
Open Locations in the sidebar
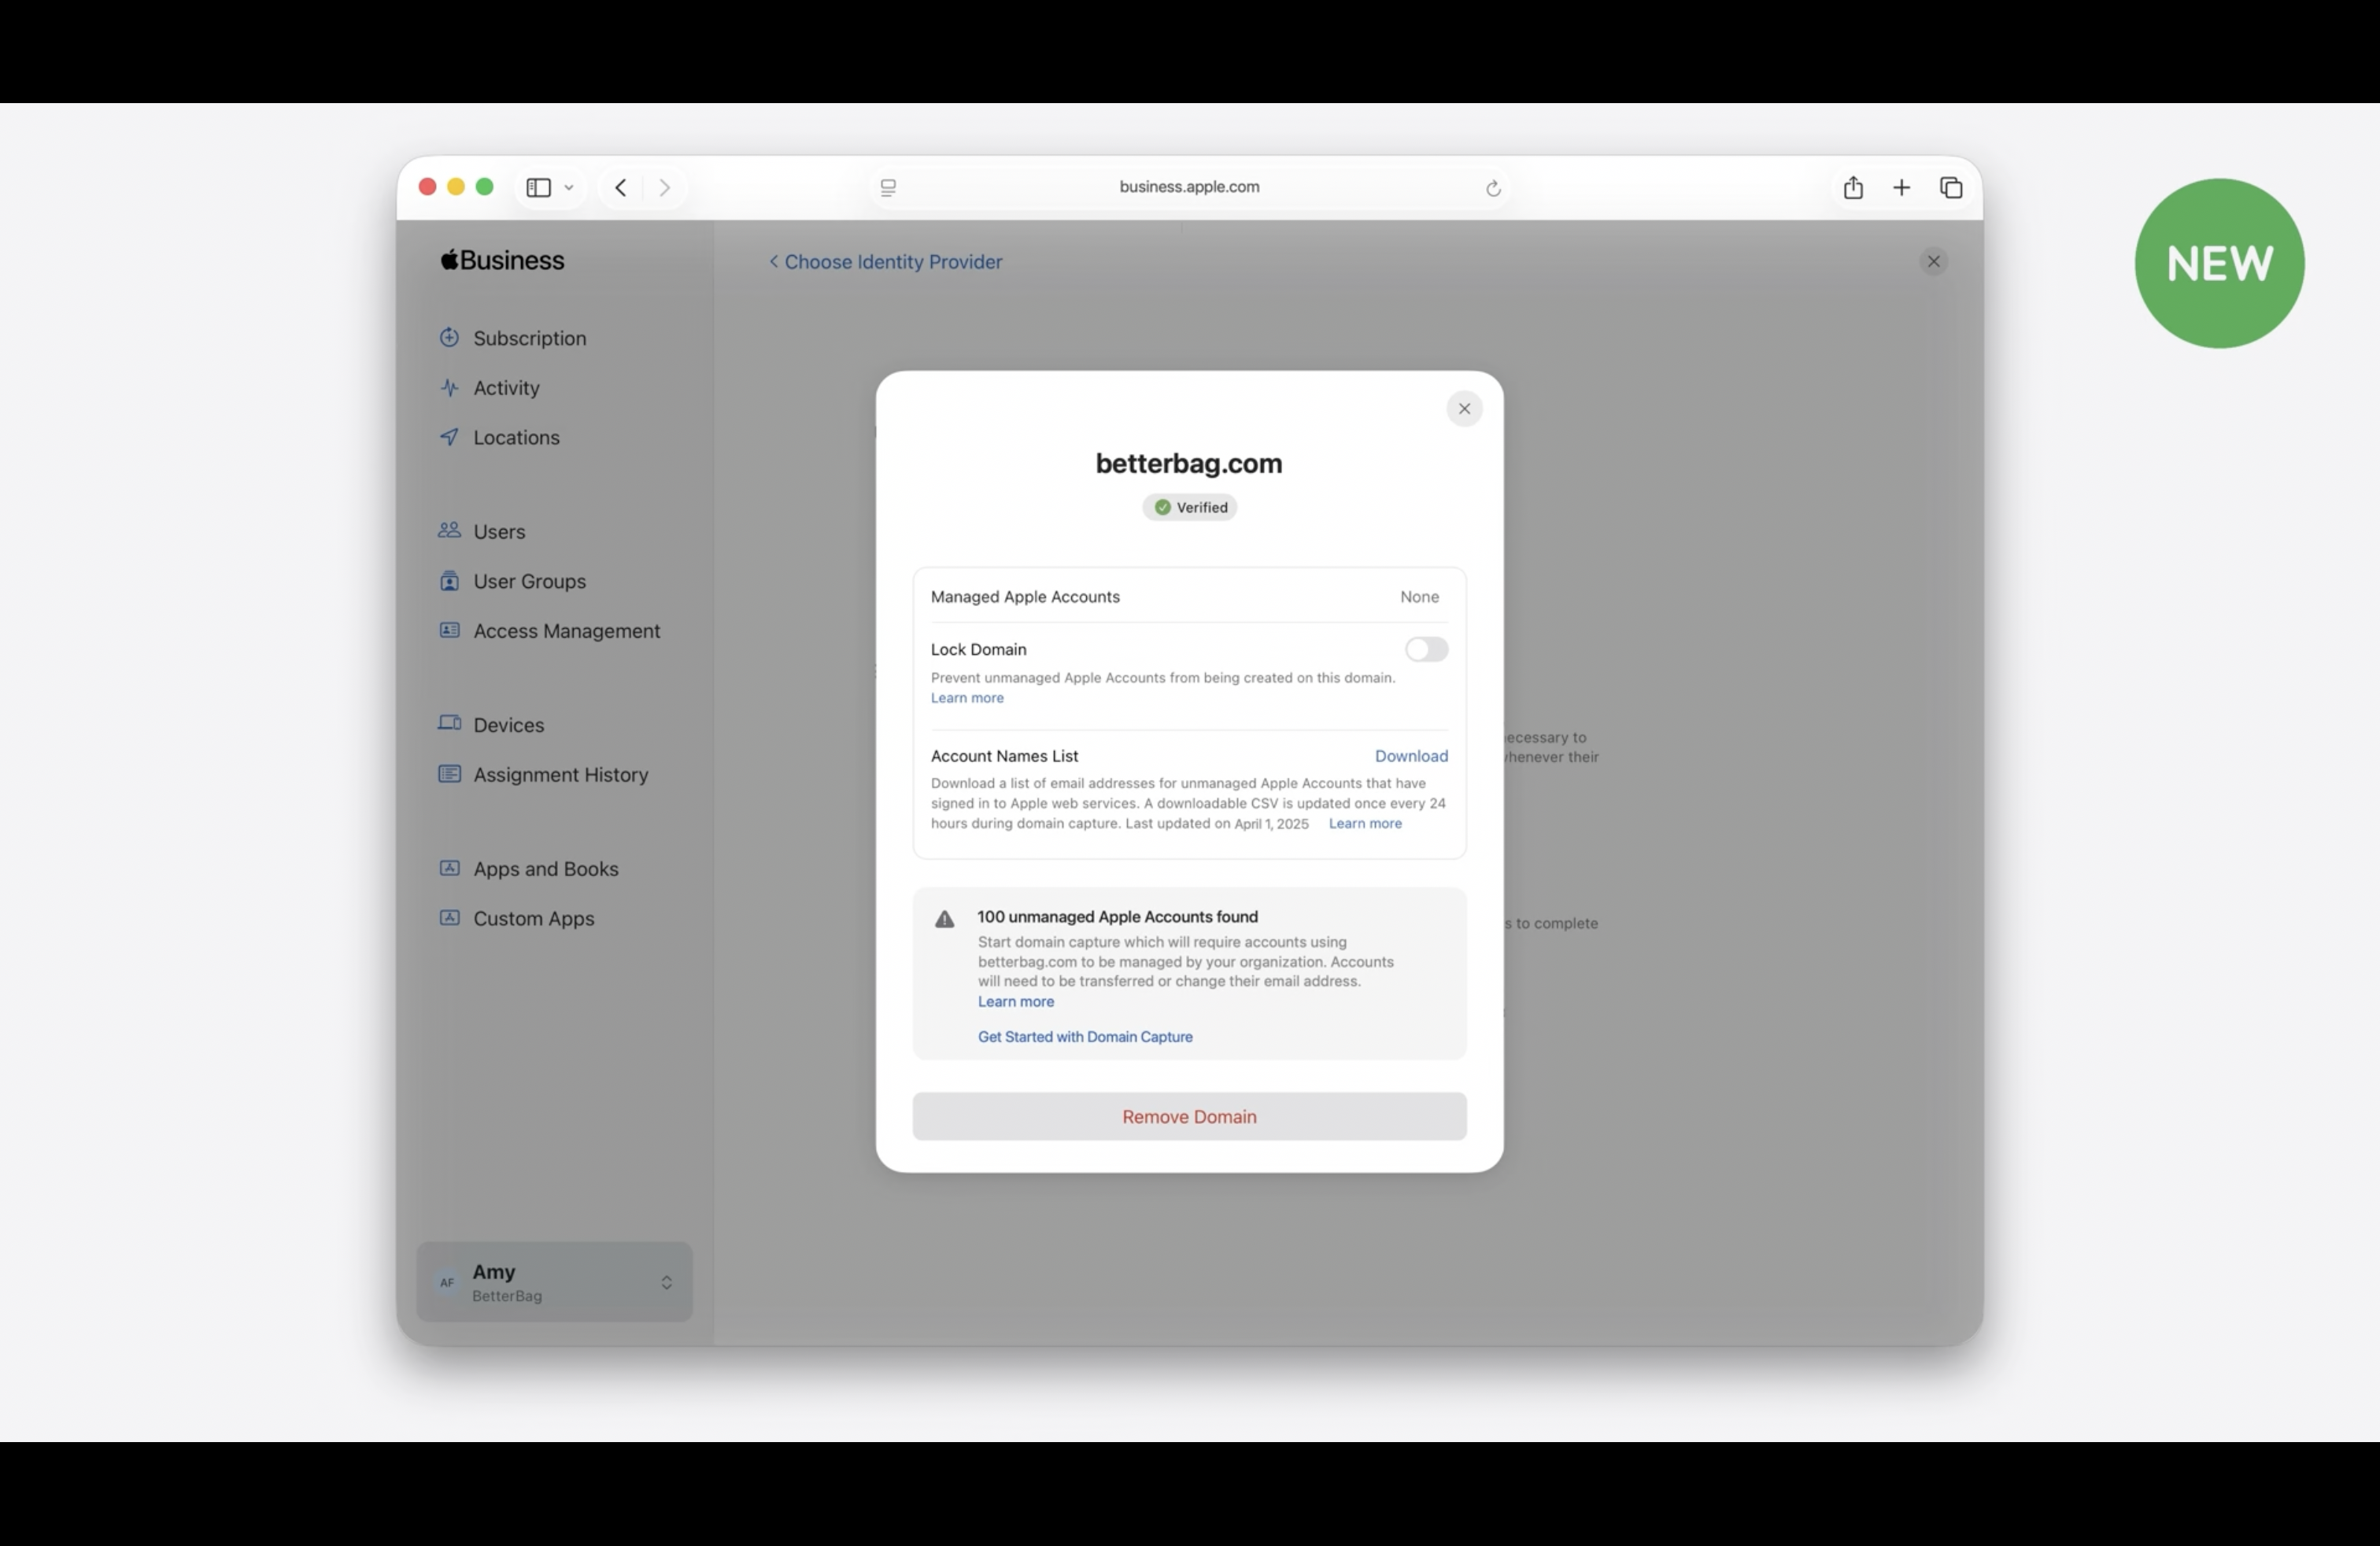[499, 437]
